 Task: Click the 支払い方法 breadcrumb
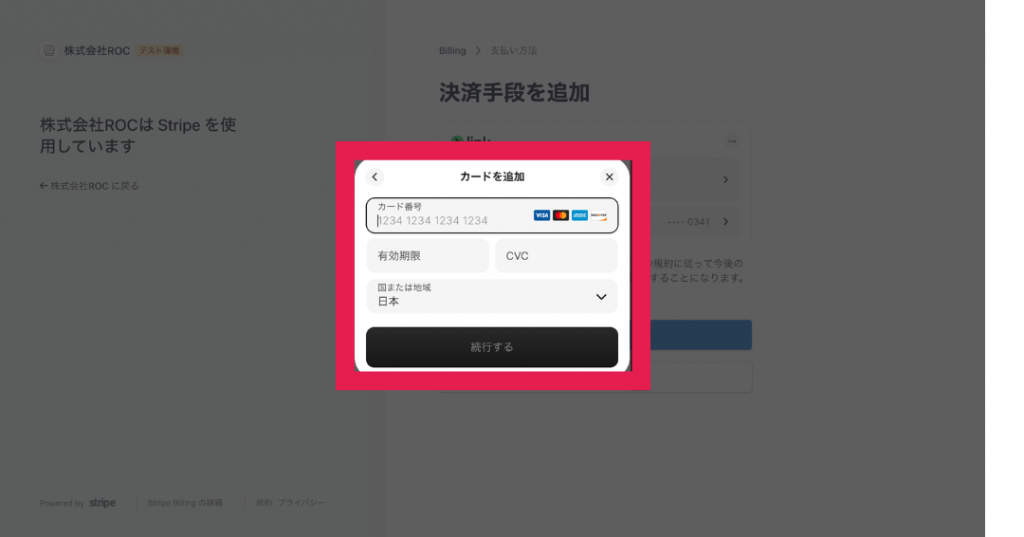coord(513,50)
